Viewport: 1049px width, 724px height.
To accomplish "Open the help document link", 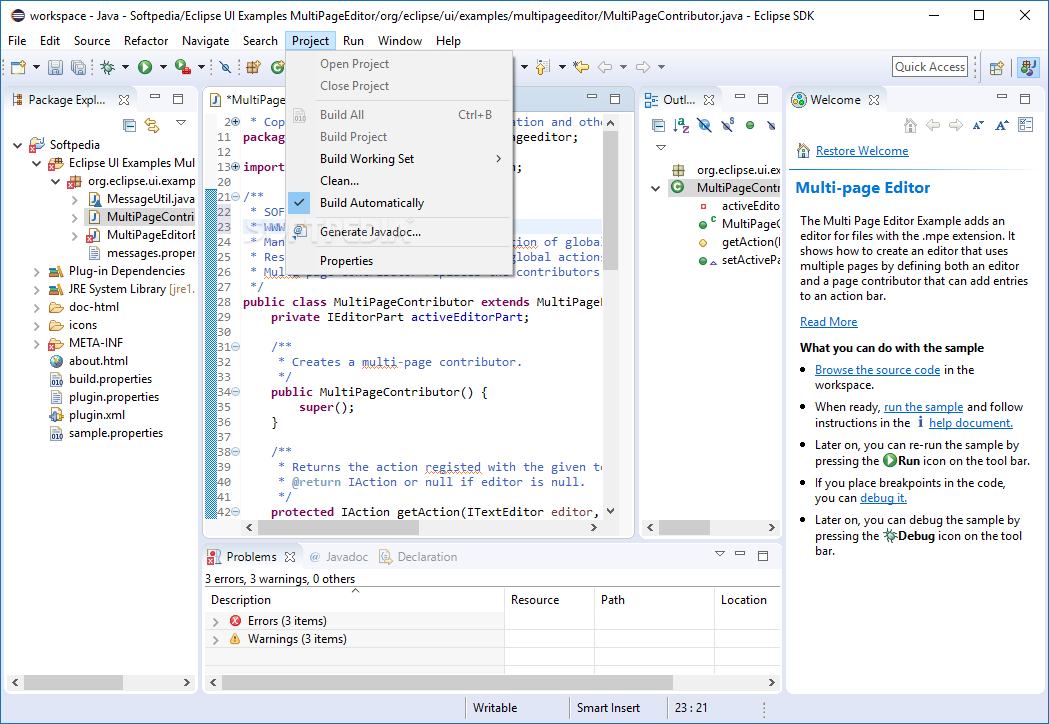I will point(971,423).
